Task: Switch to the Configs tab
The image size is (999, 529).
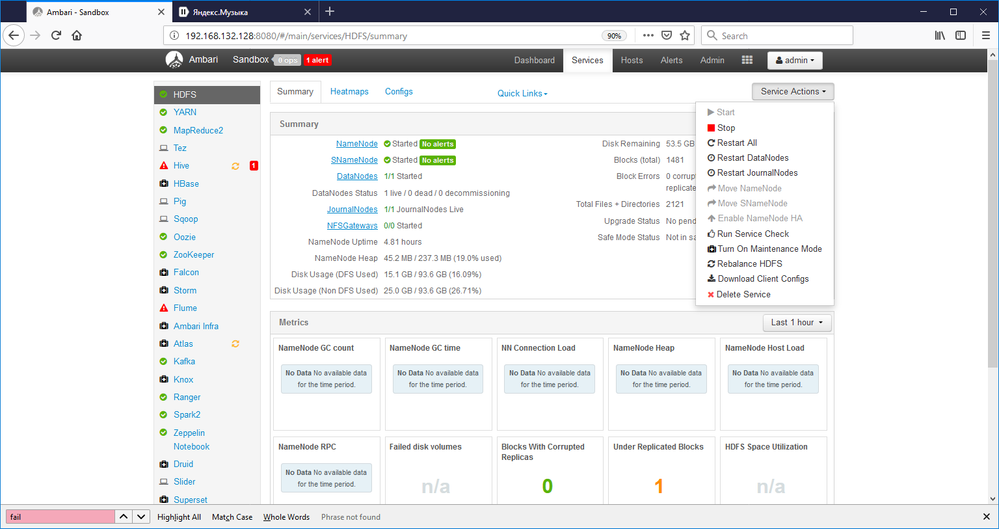Action: (x=399, y=92)
